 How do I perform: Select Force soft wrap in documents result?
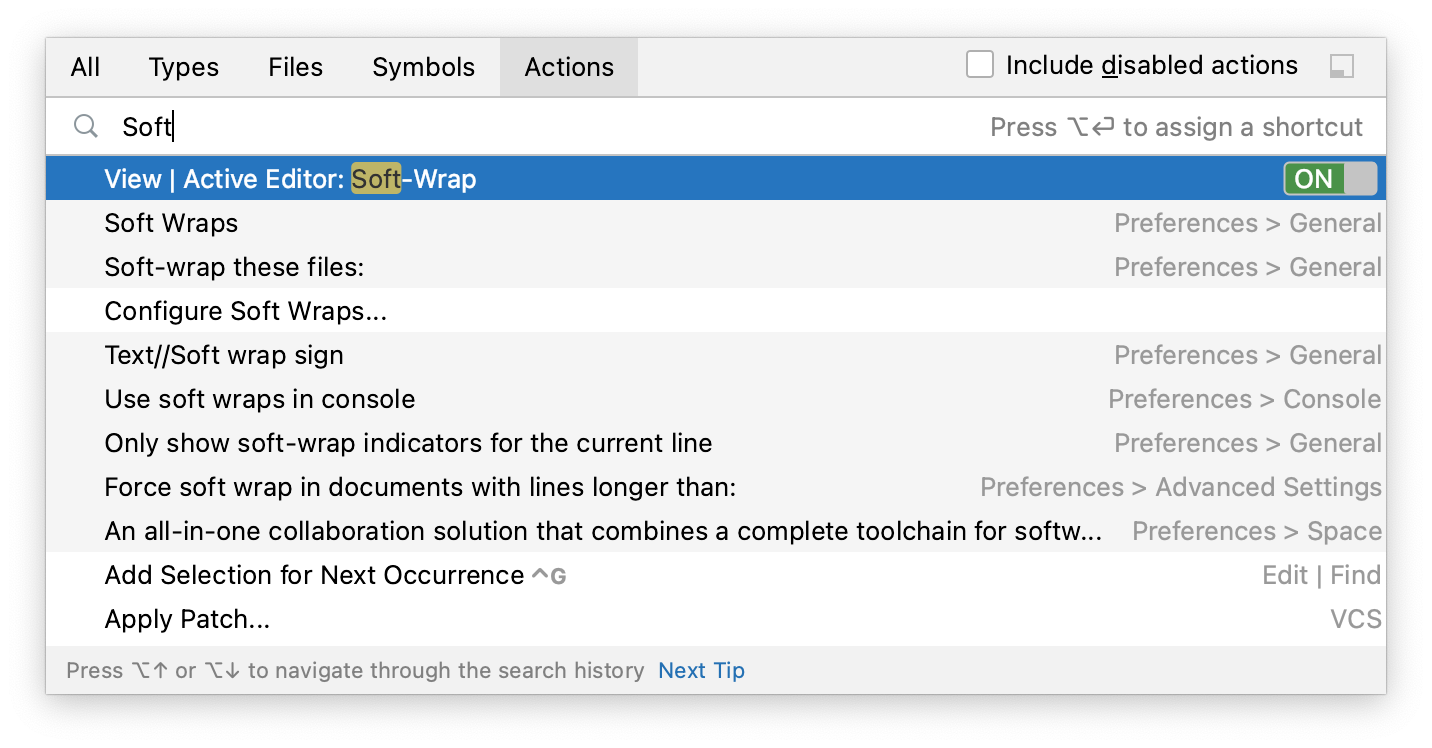tap(420, 487)
